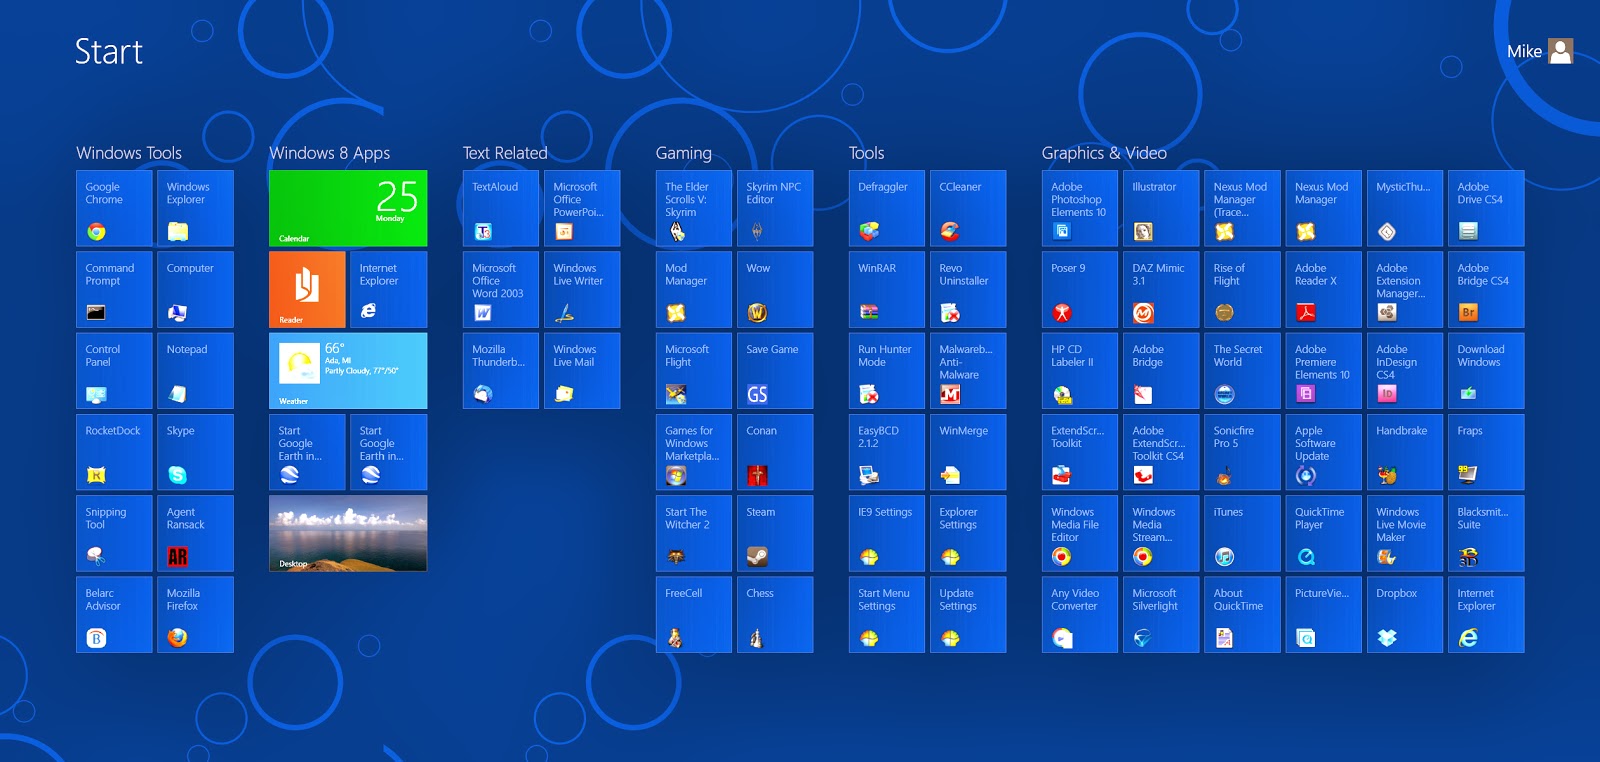The width and height of the screenshot is (1600, 762).
Task: Open the Microsoft Flight tile
Action: (694, 370)
